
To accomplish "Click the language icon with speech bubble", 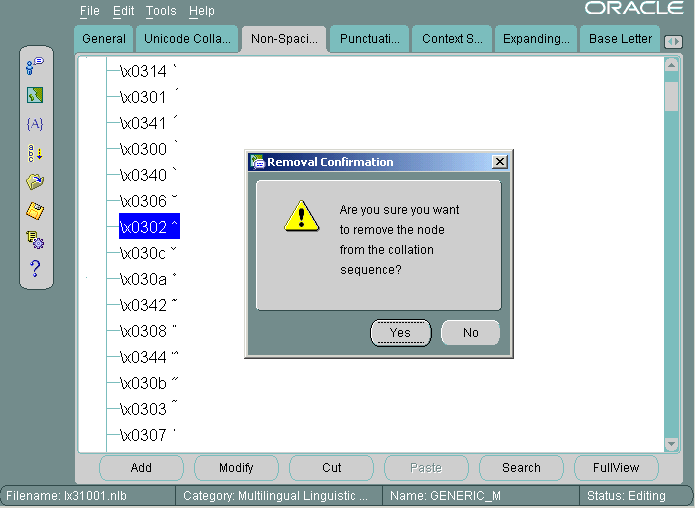I will tap(35, 66).
